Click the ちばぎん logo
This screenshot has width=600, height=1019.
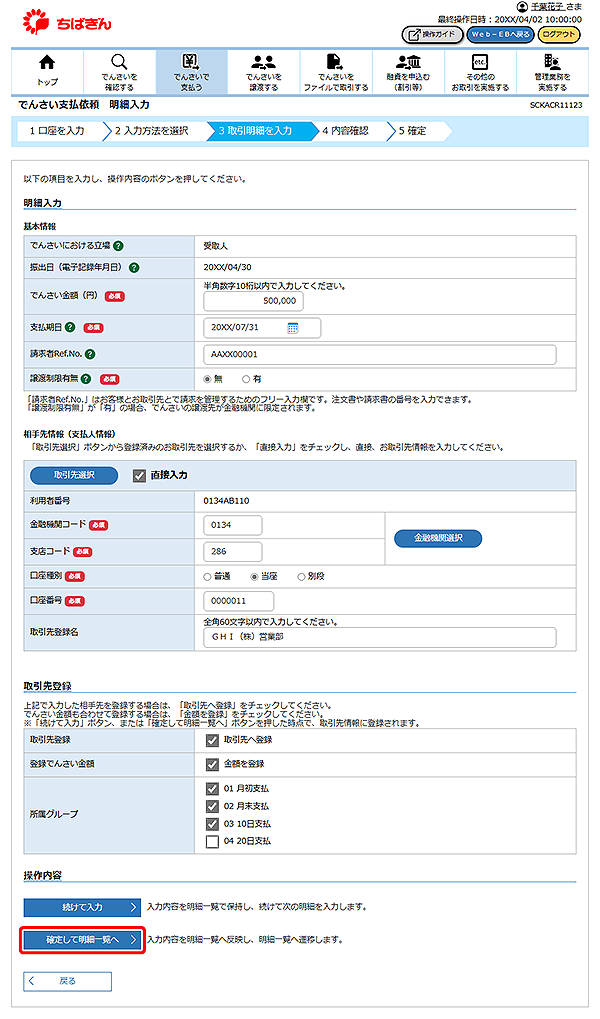click(x=62, y=19)
